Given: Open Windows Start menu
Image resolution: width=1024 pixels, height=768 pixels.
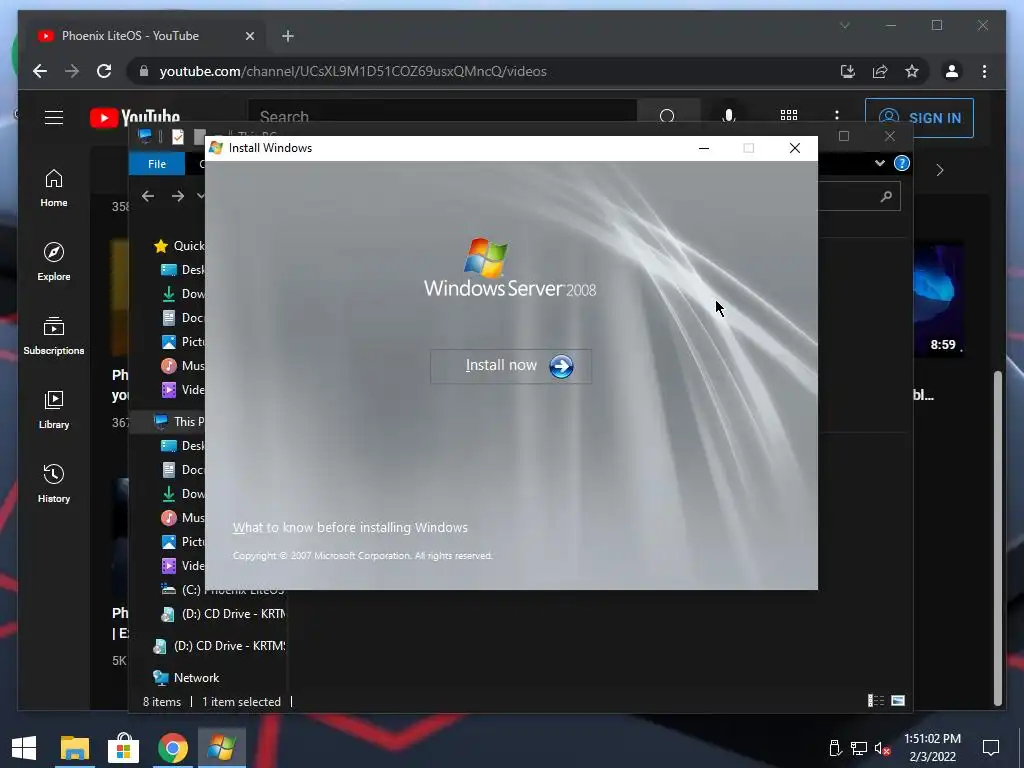Looking at the screenshot, I should [x=24, y=748].
